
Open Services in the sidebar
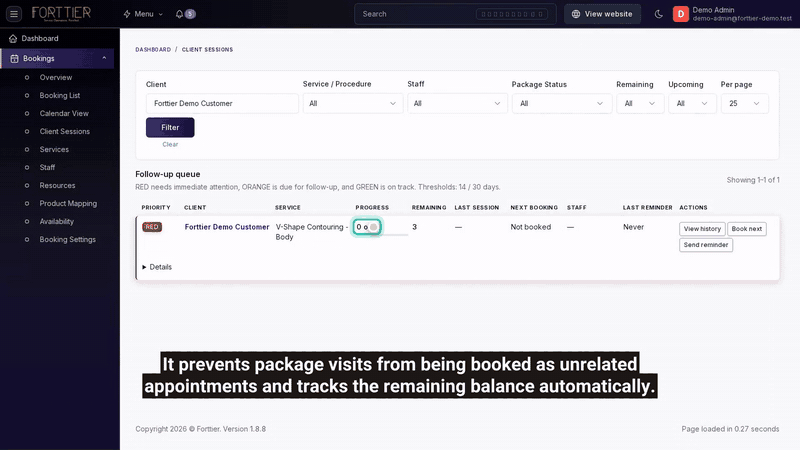coord(54,149)
